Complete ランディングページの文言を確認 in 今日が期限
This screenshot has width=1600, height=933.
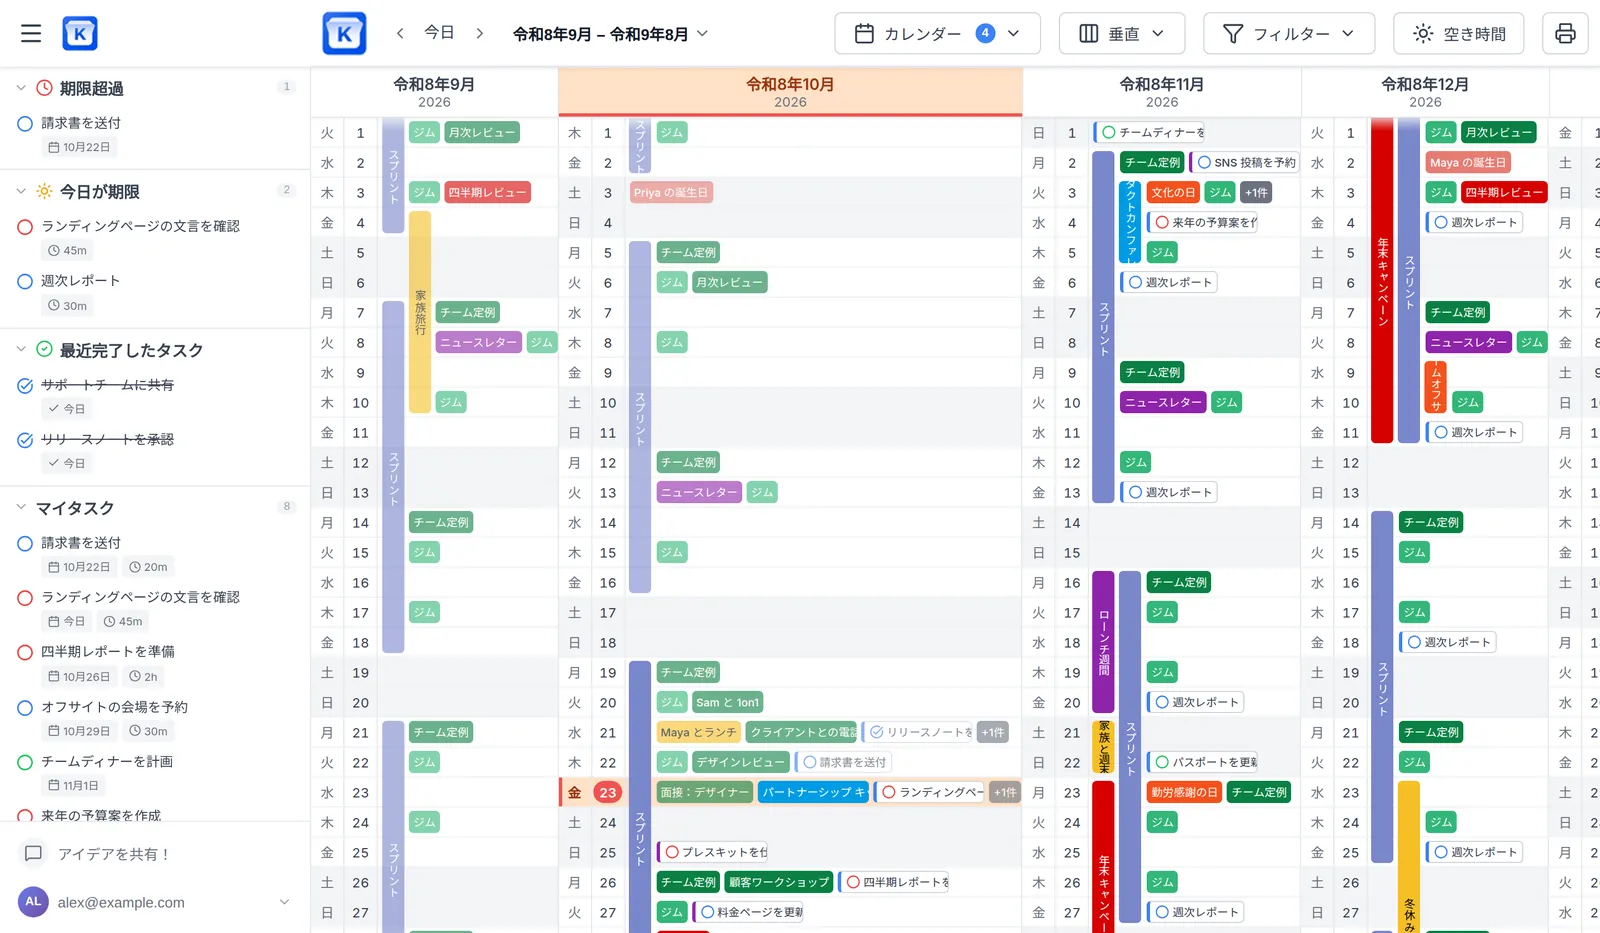[x=25, y=227]
